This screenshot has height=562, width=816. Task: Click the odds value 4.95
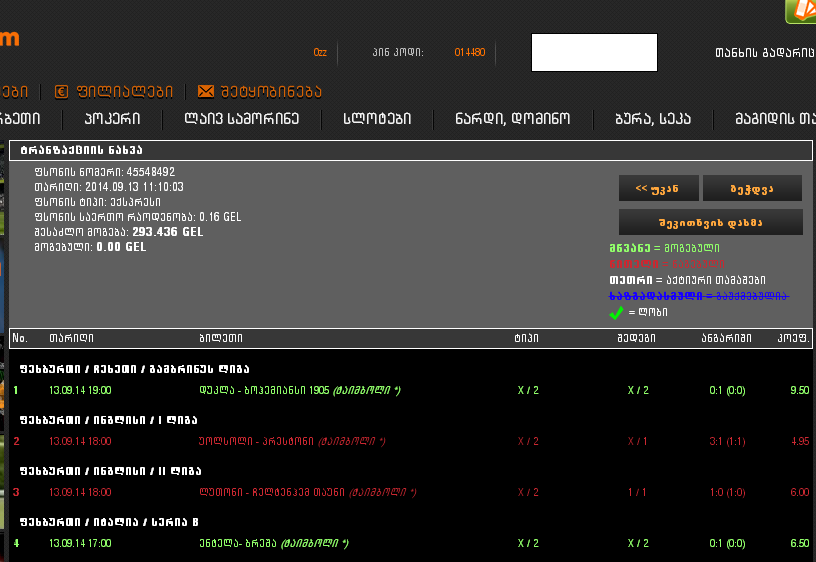[800, 441]
